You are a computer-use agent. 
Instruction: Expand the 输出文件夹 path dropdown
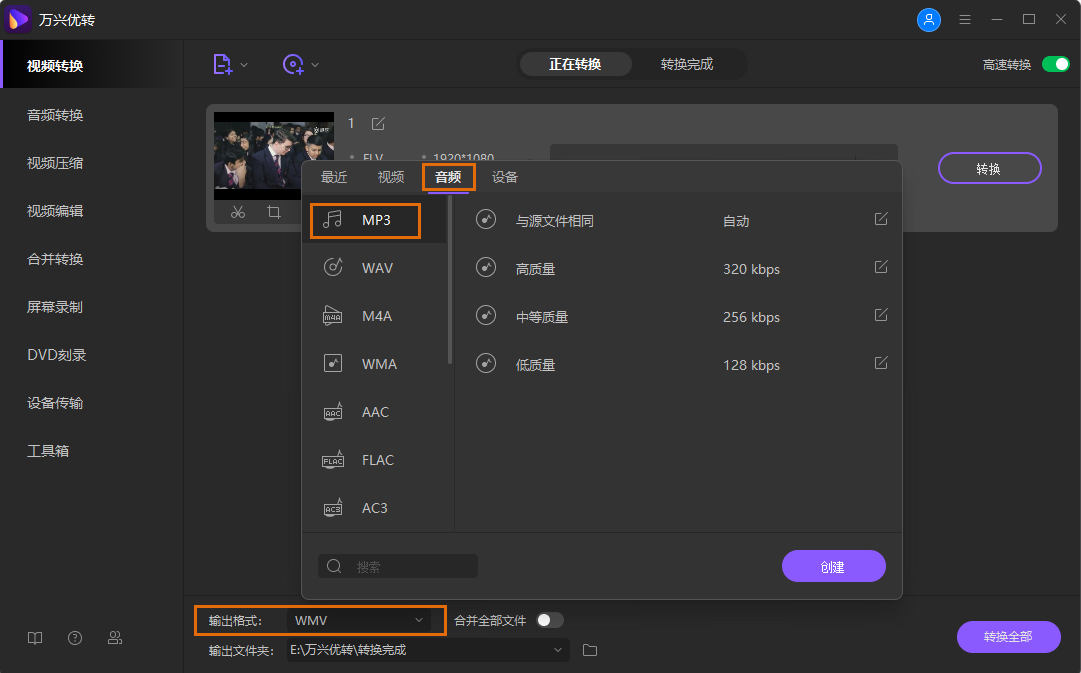point(558,649)
